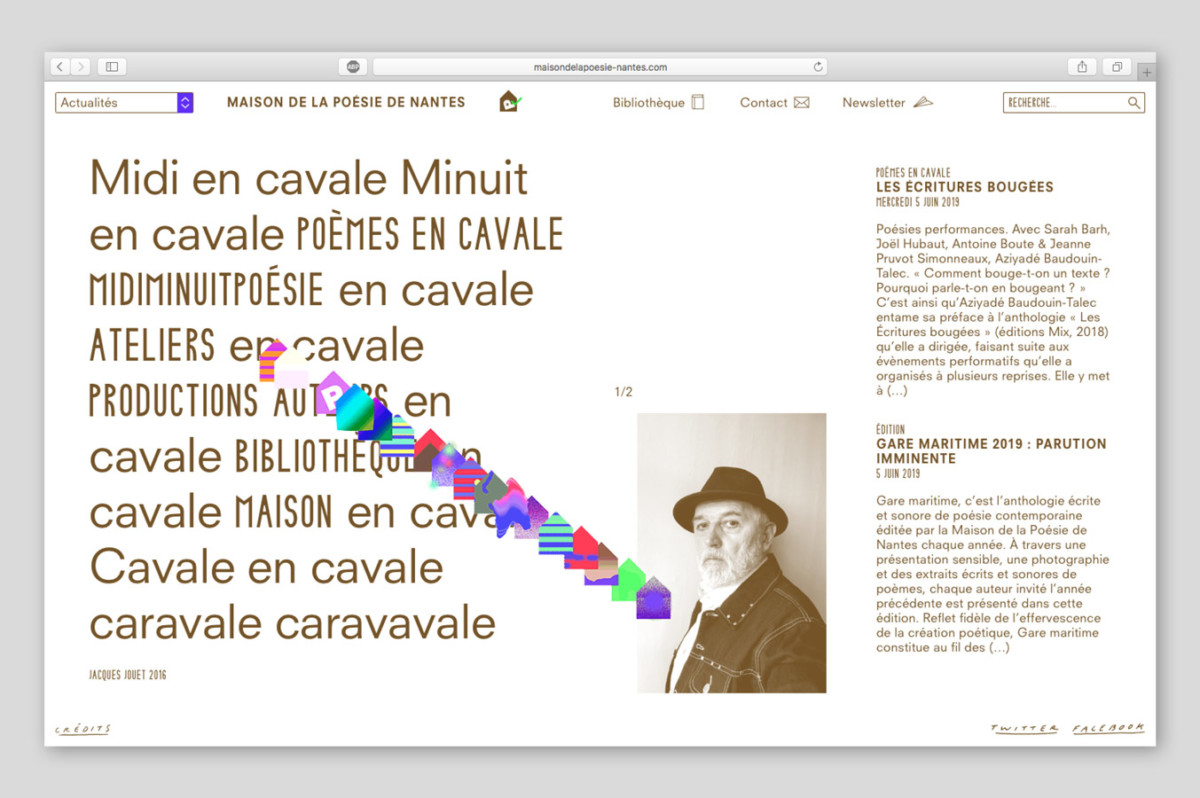
Task: Open the Crédits footer link
Action: 83,729
